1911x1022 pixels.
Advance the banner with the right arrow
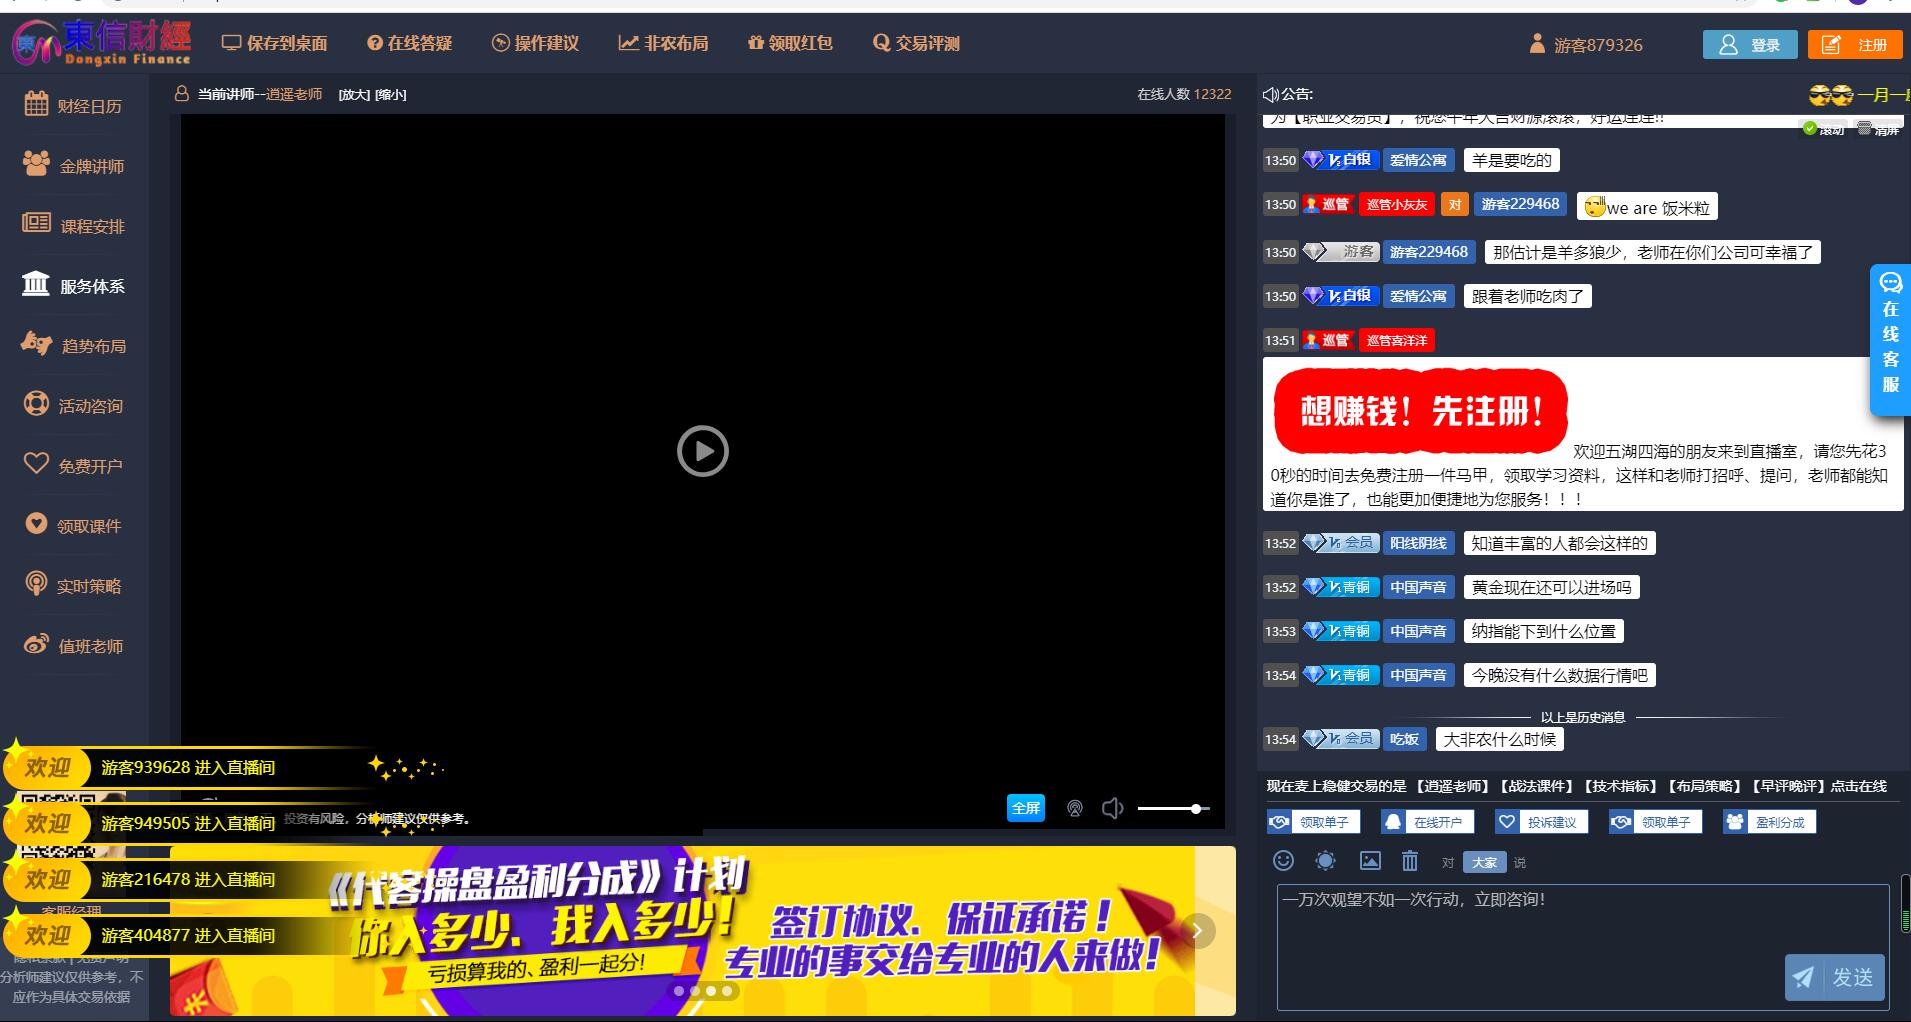[x=1197, y=931]
